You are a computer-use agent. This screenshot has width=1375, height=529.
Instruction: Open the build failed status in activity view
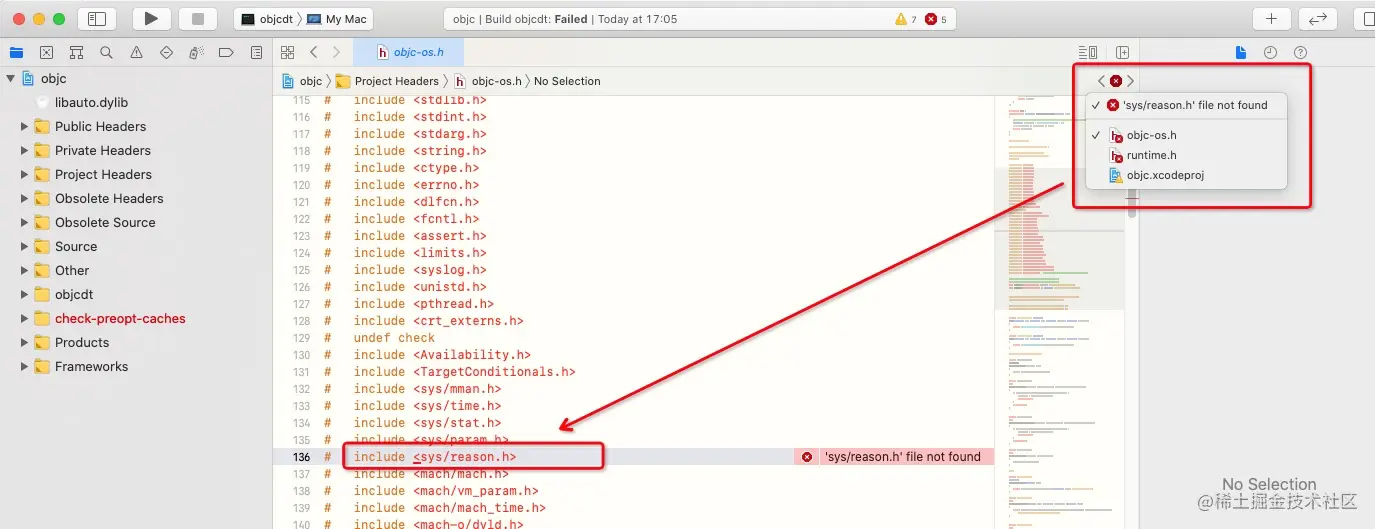(x=564, y=19)
